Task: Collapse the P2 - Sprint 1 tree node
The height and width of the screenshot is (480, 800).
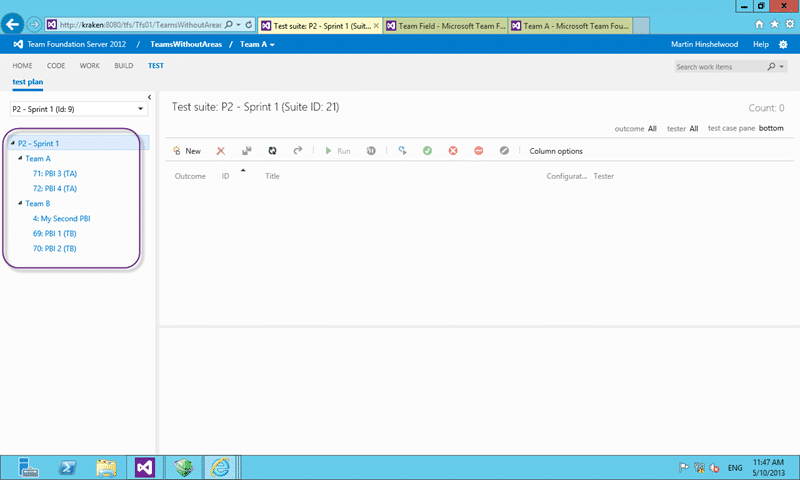Action: coord(13,143)
